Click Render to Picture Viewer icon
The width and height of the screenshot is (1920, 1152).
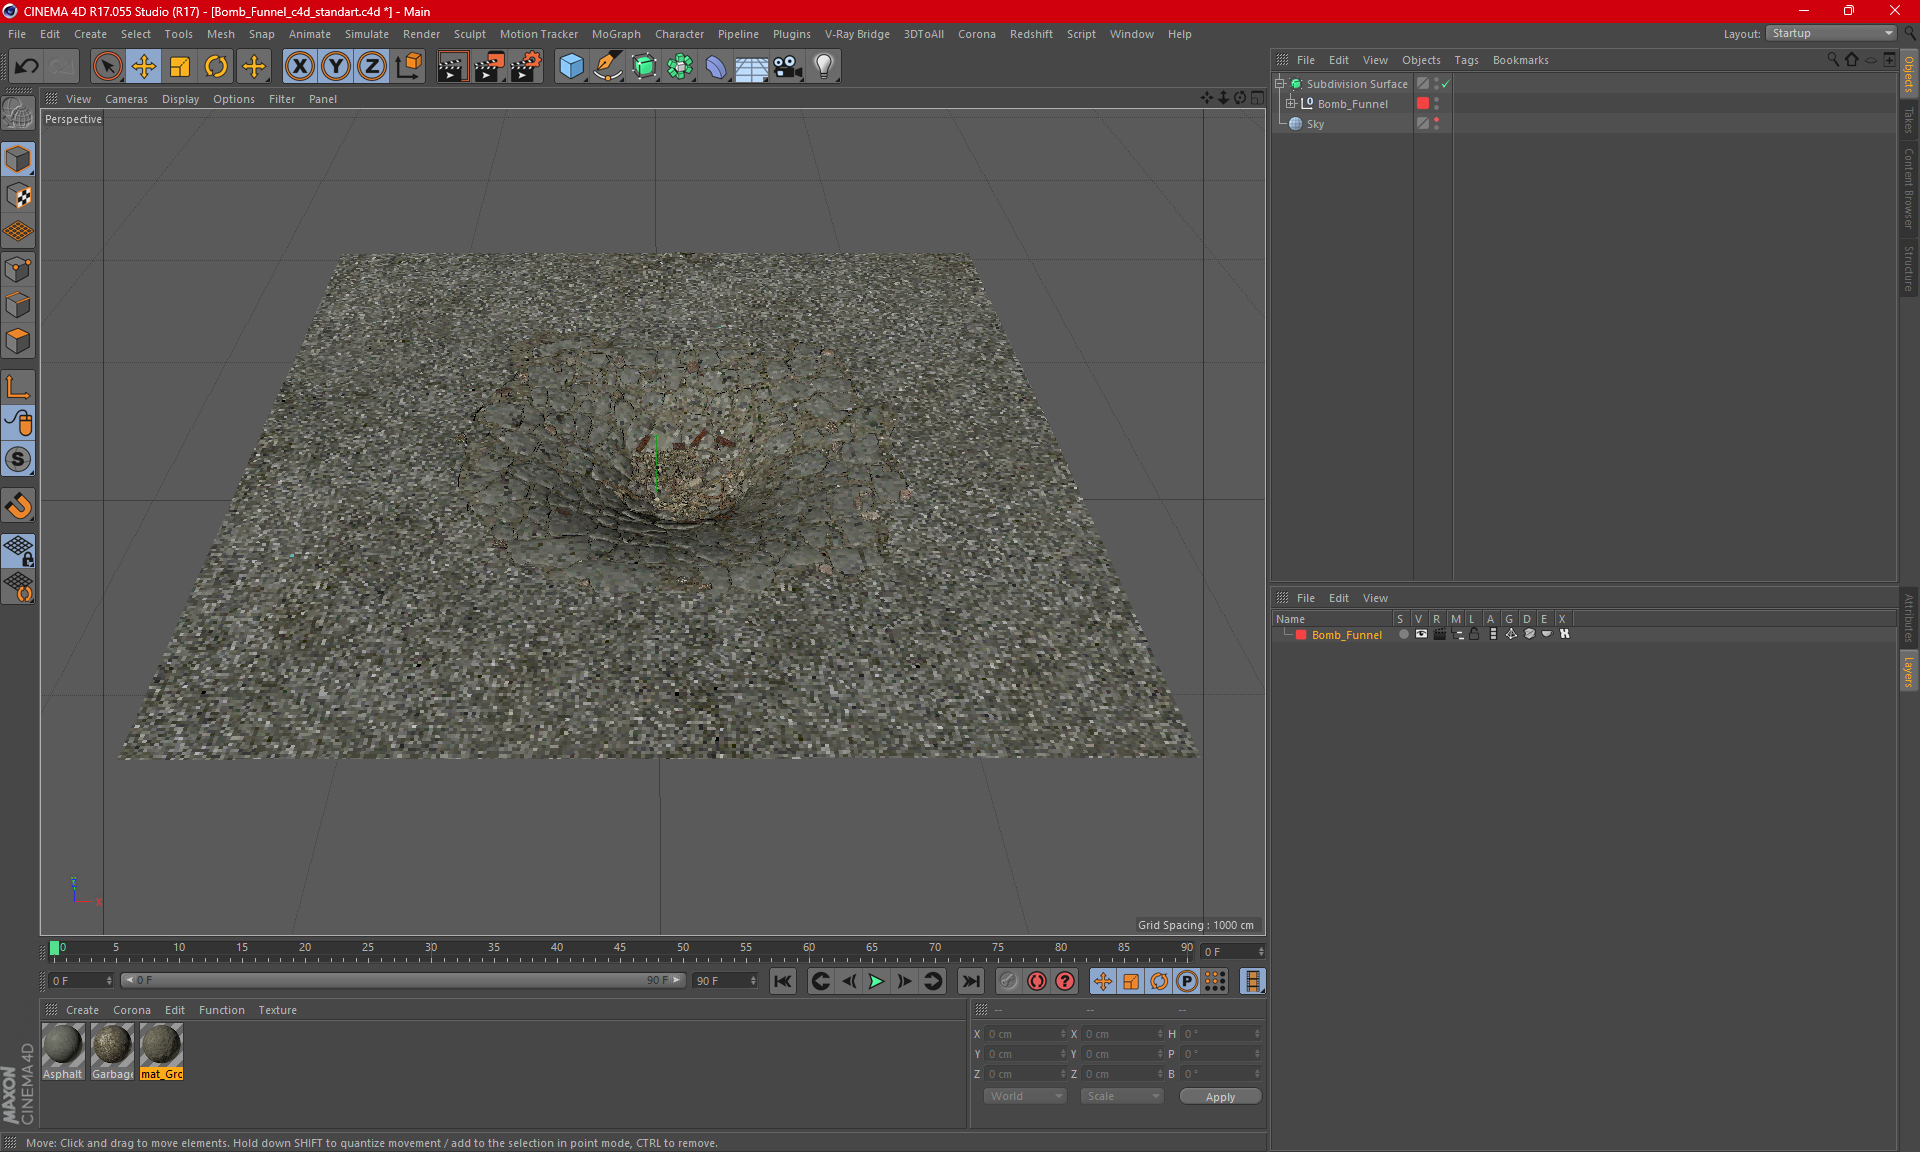(x=489, y=66)
